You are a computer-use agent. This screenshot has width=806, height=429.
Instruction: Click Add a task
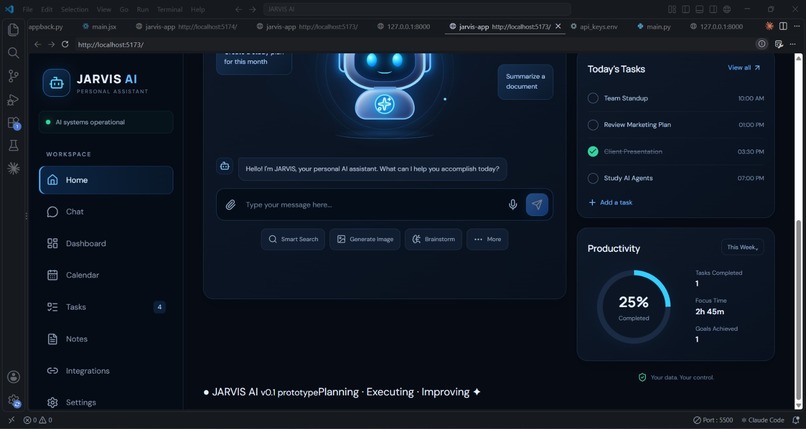tap(610, 202)
